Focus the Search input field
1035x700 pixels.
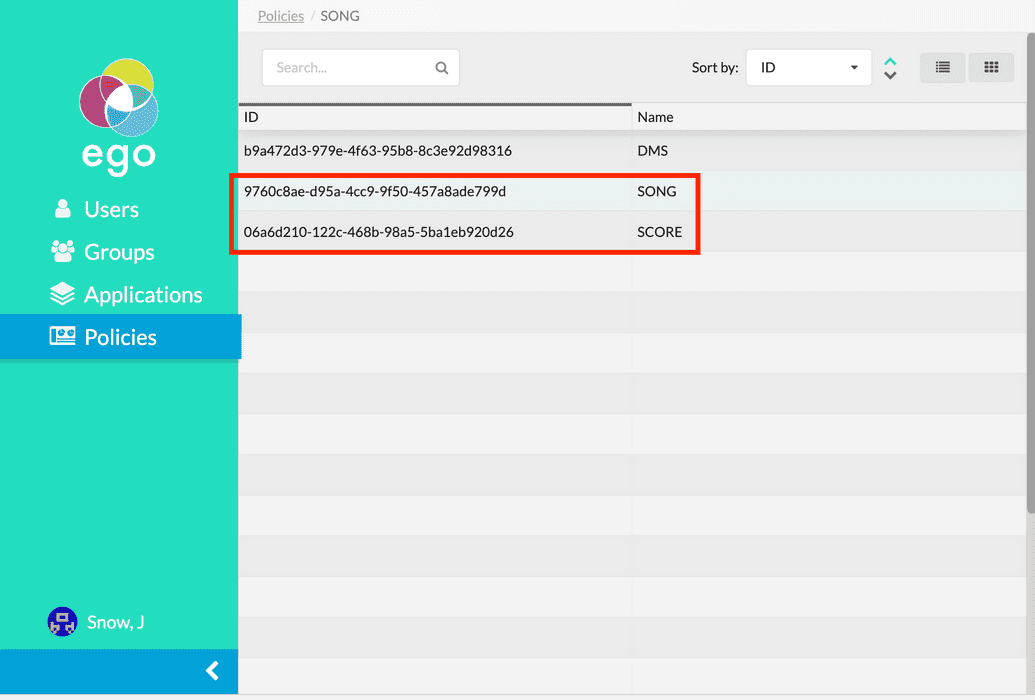pos(350,68)
